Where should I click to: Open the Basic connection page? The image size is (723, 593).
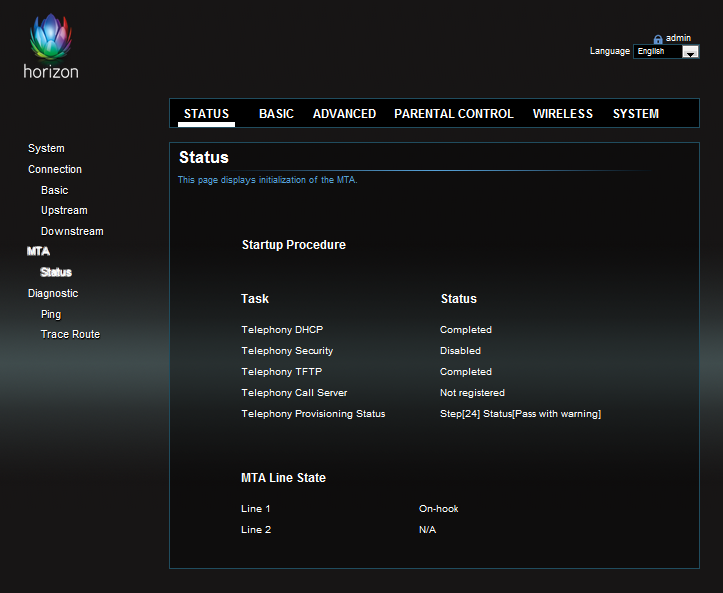tap(54, 190)
